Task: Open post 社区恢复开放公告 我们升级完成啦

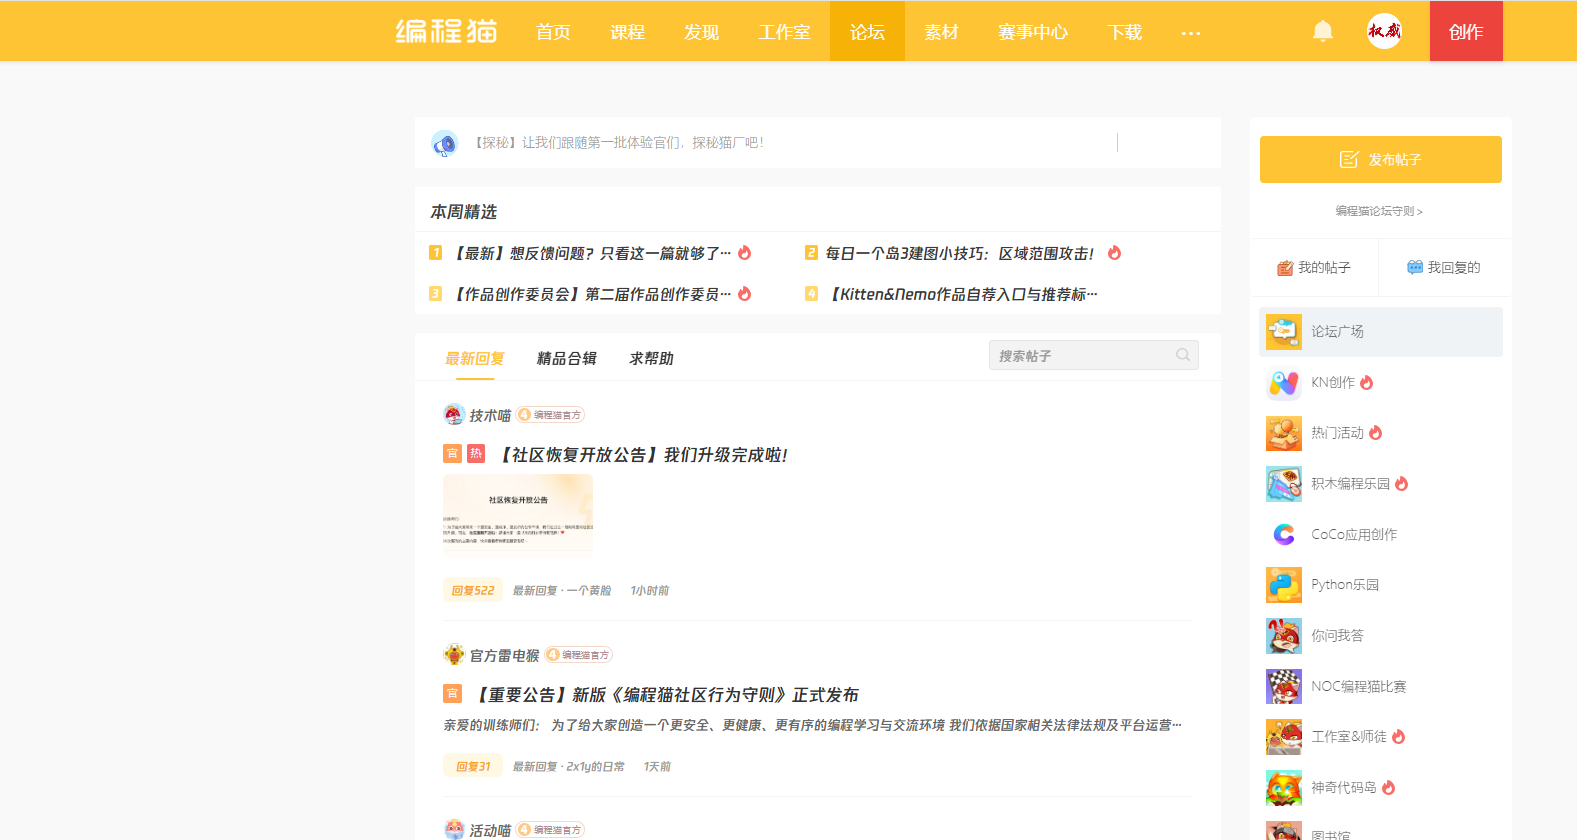Action: coord(643,455)
